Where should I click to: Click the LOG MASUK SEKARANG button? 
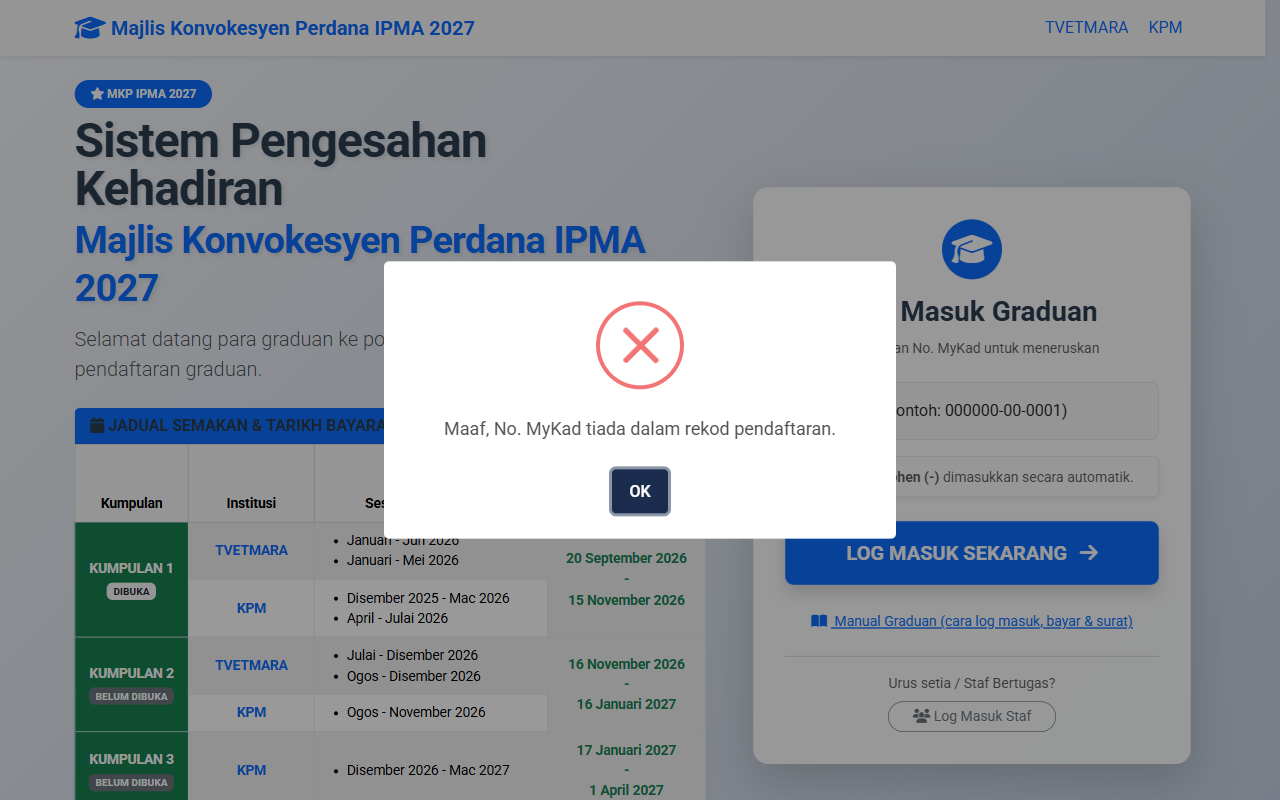point(972,553)
